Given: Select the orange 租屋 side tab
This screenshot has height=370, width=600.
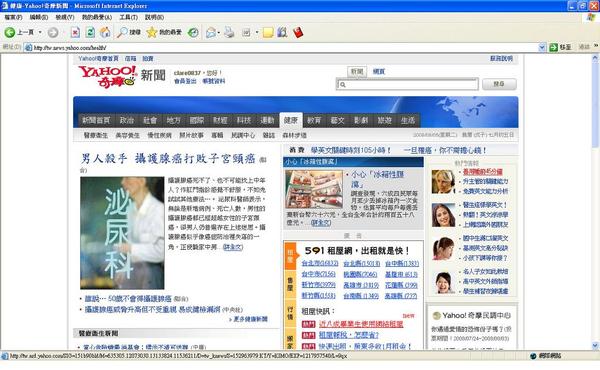Looking at the screenshot, I should (290, 256).
